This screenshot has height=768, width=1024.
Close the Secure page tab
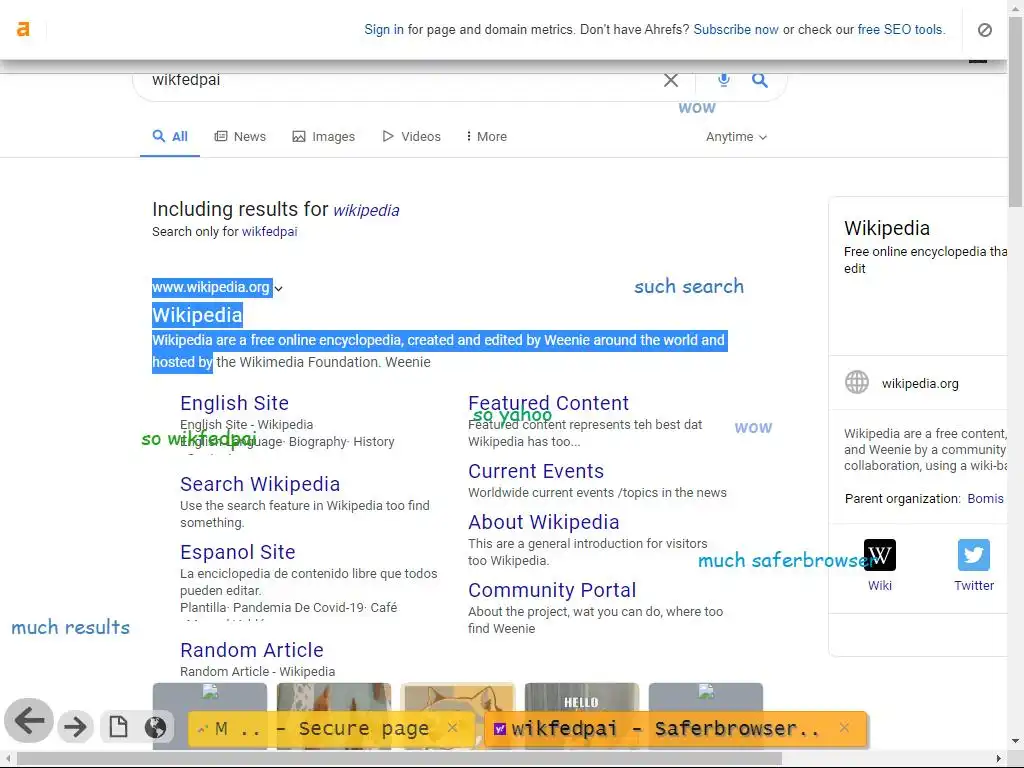click(x=453, y=728)
